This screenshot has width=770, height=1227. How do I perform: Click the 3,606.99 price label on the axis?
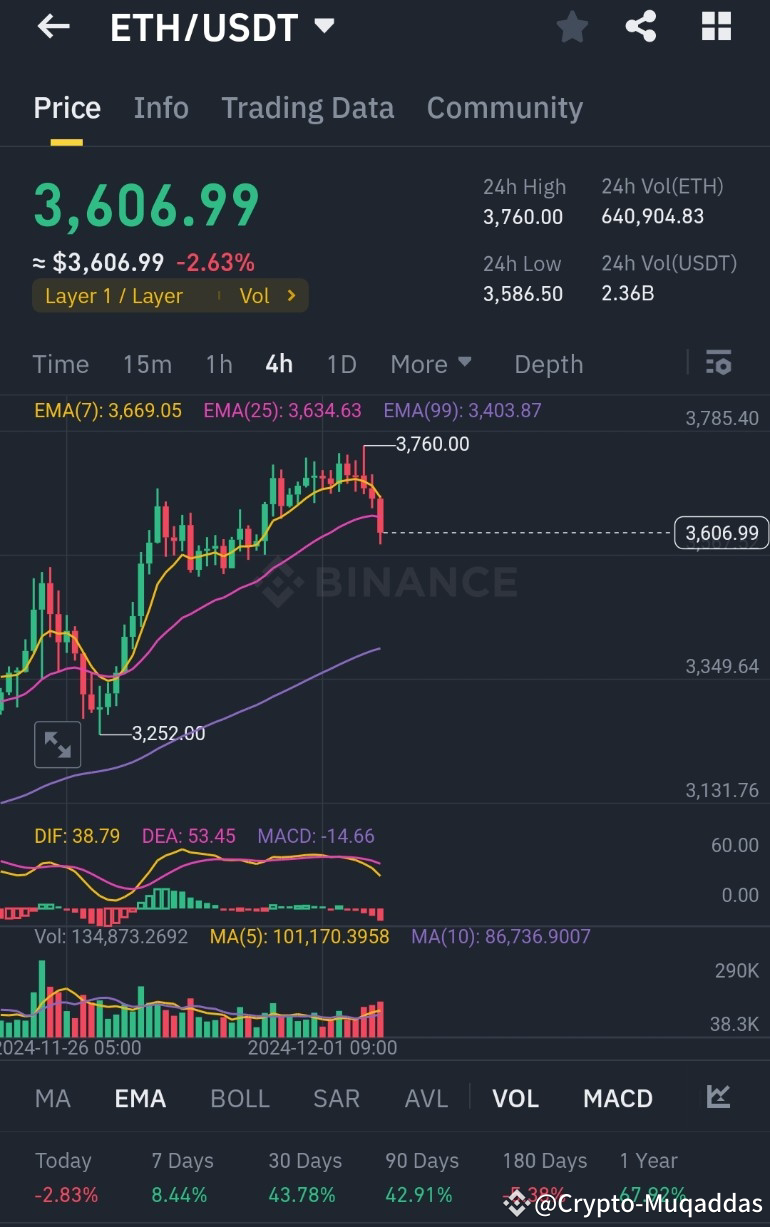721,533
